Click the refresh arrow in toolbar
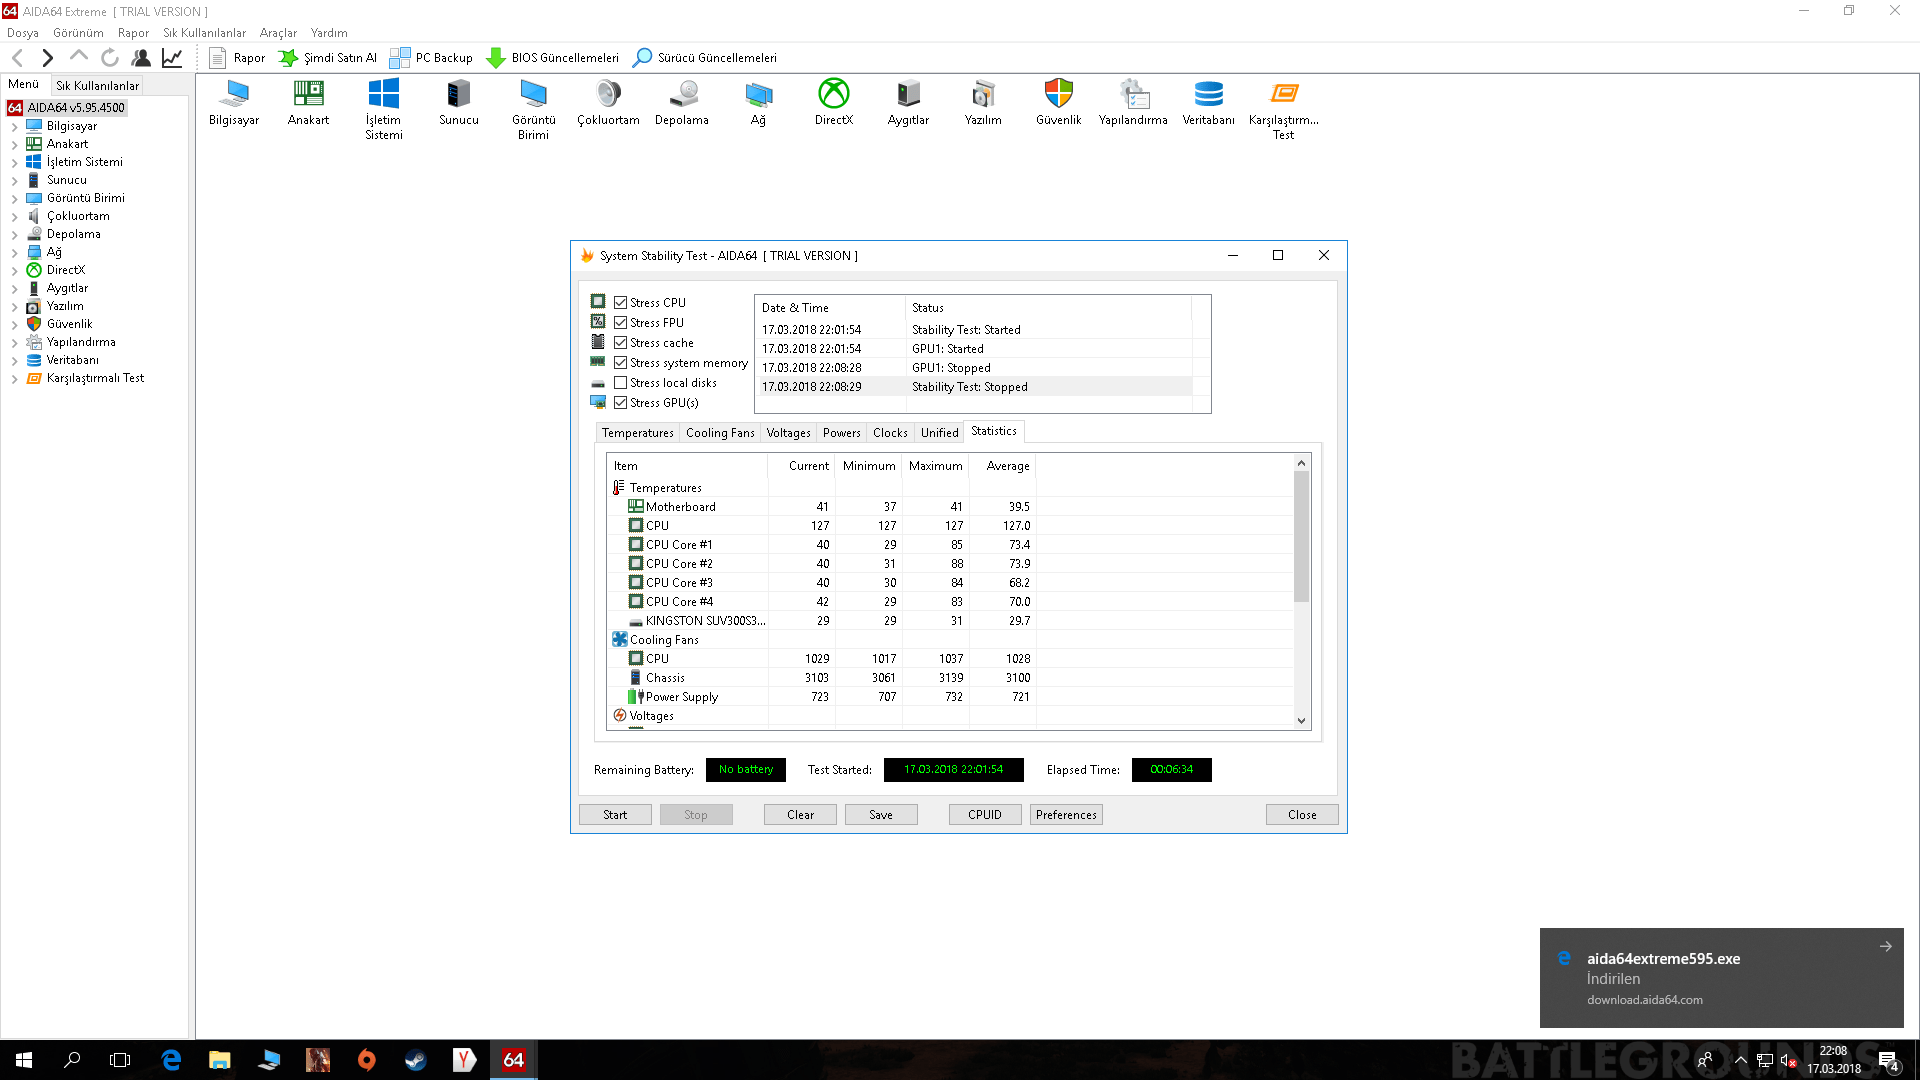1920x1080 pixels. pyautogui.click(x=110, y=58)
